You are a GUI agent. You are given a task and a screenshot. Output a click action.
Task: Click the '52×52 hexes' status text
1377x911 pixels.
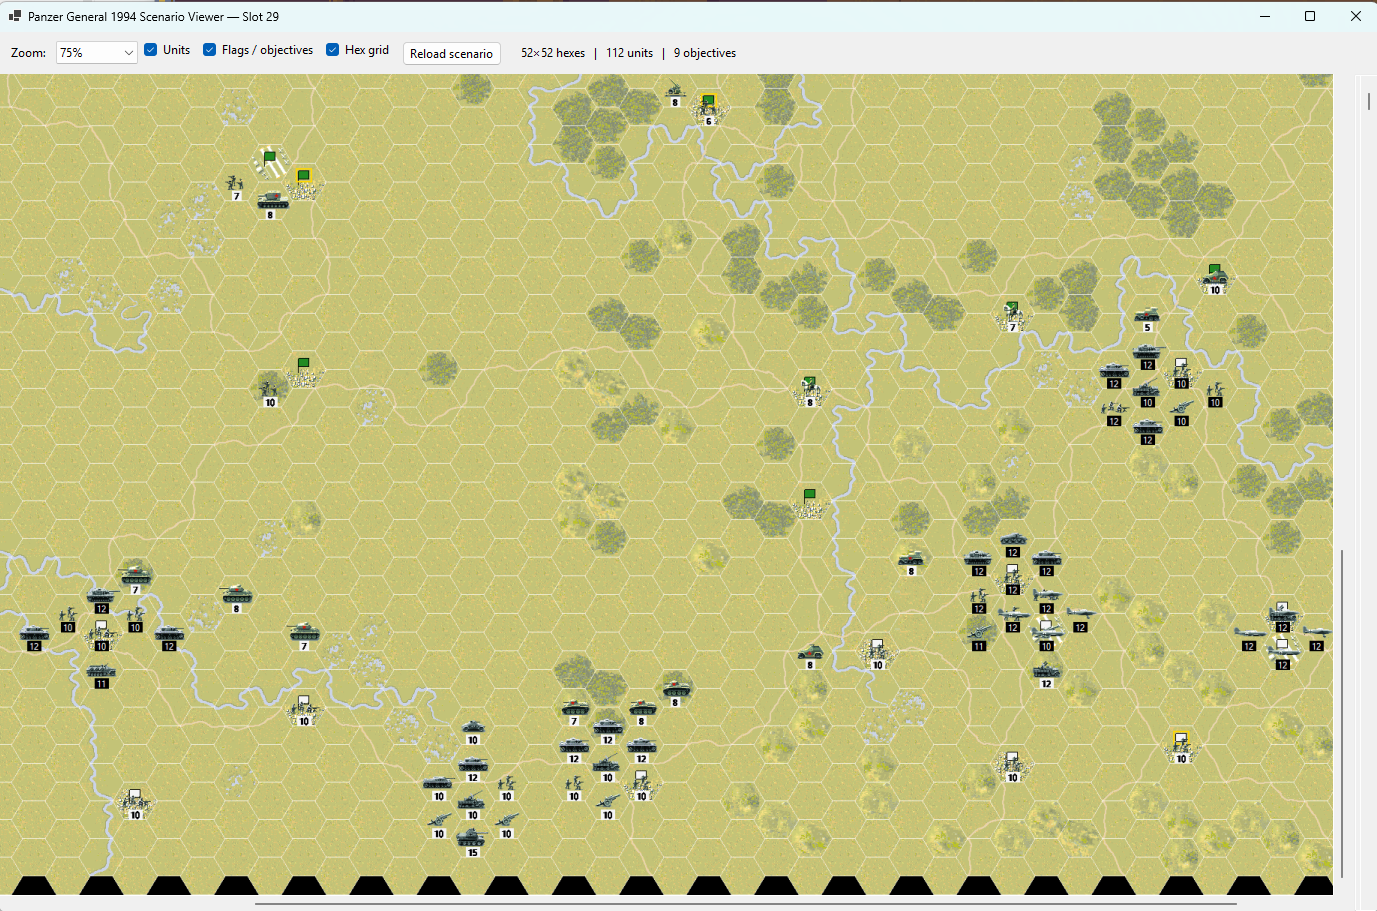tap(553, 53)
